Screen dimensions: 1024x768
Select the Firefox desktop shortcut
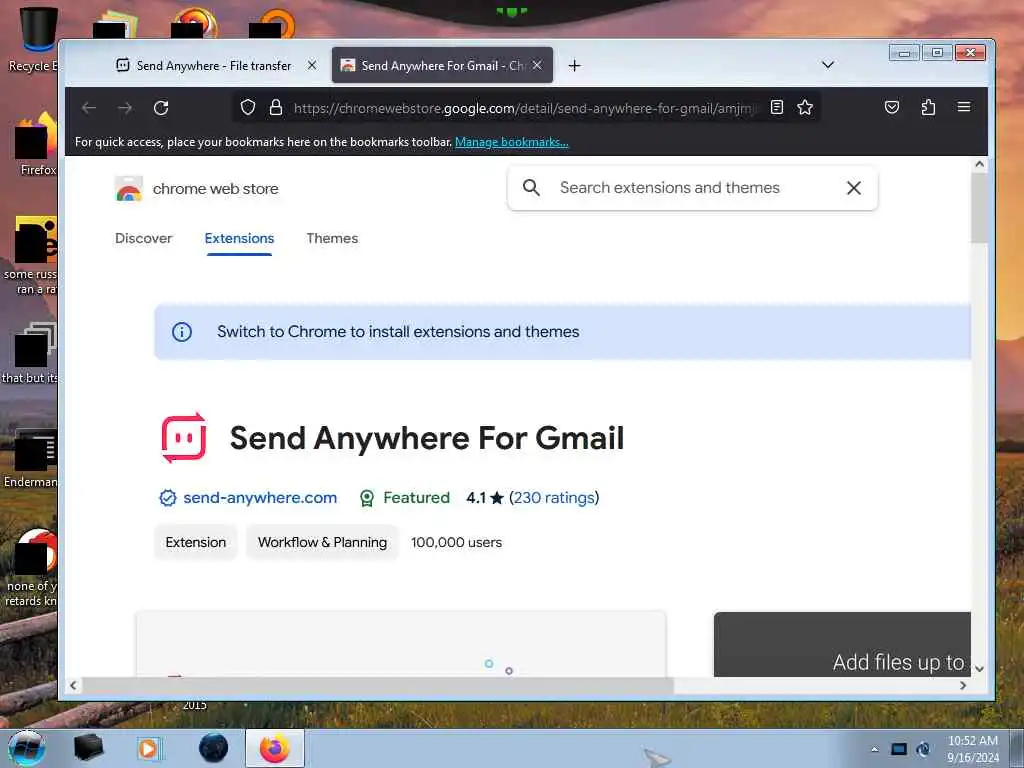click(x=36, y=144)
